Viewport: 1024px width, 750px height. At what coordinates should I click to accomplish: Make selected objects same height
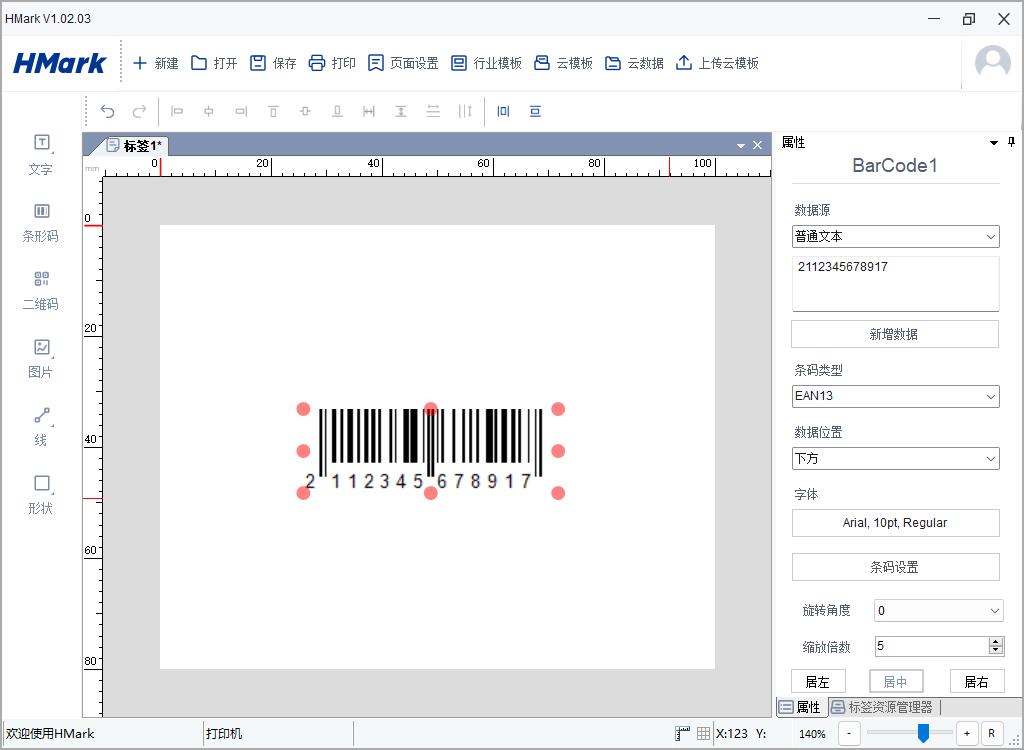401,112
